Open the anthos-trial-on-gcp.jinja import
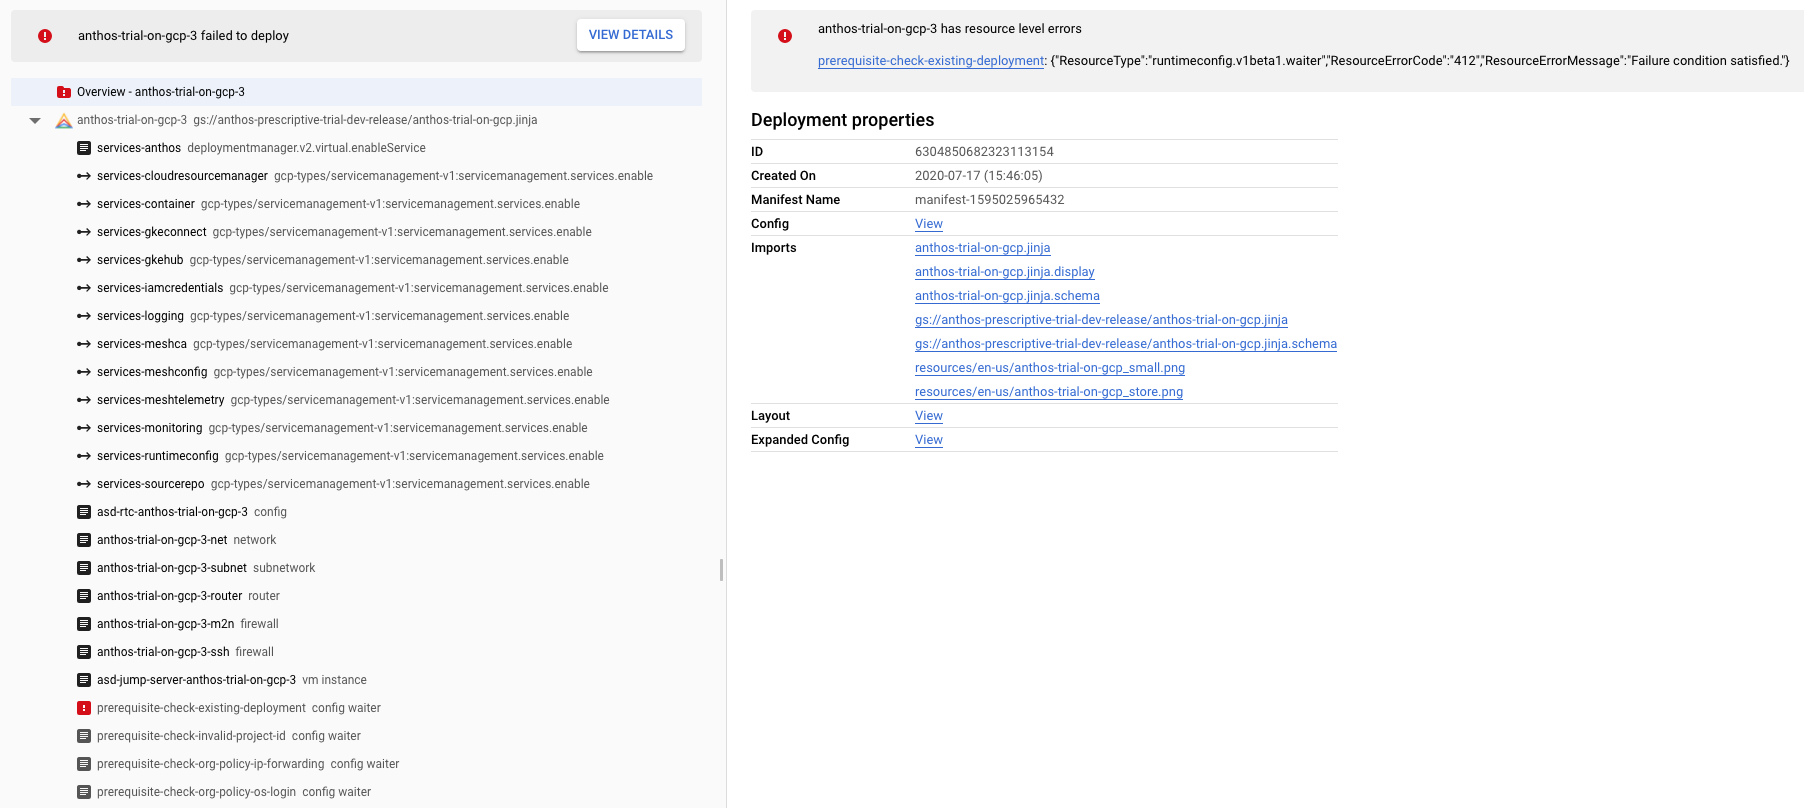The height and width of the screenshot is (808, 1804). pyautogui.click(x=983, y=248)
